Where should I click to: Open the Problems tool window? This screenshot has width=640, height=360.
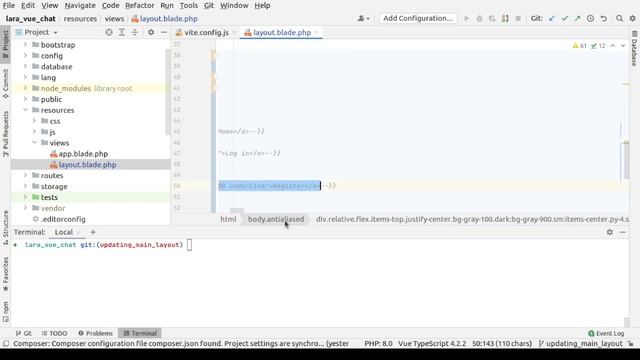pos(95,333)
